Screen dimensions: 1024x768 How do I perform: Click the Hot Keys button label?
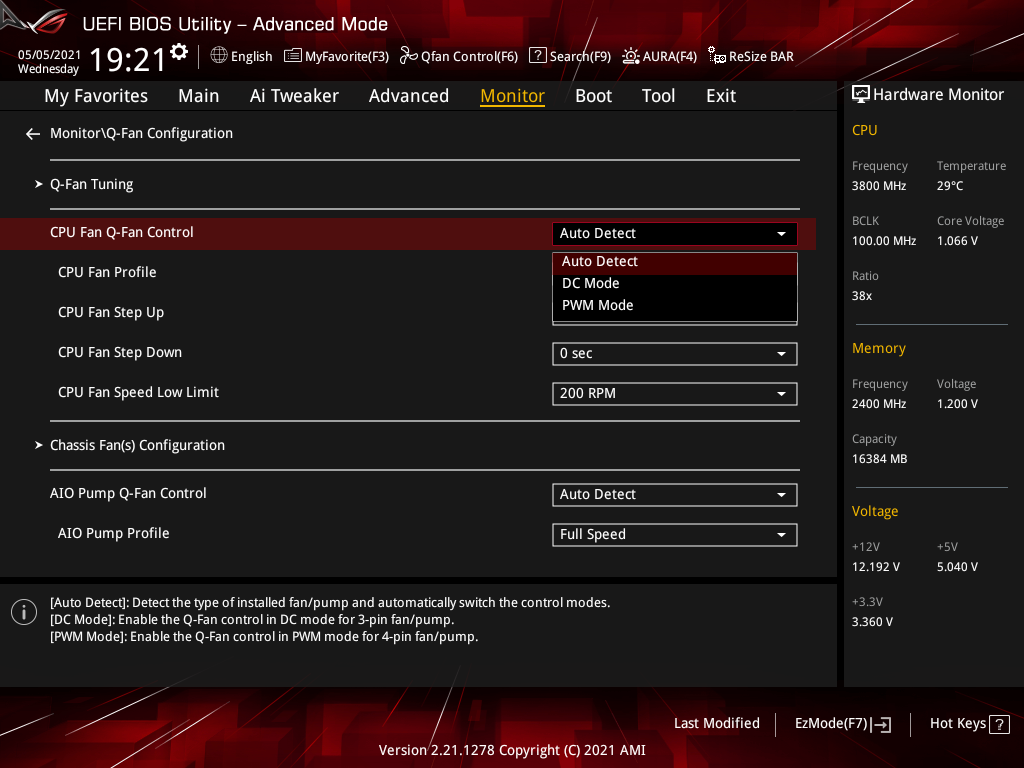tap(957, 724)
